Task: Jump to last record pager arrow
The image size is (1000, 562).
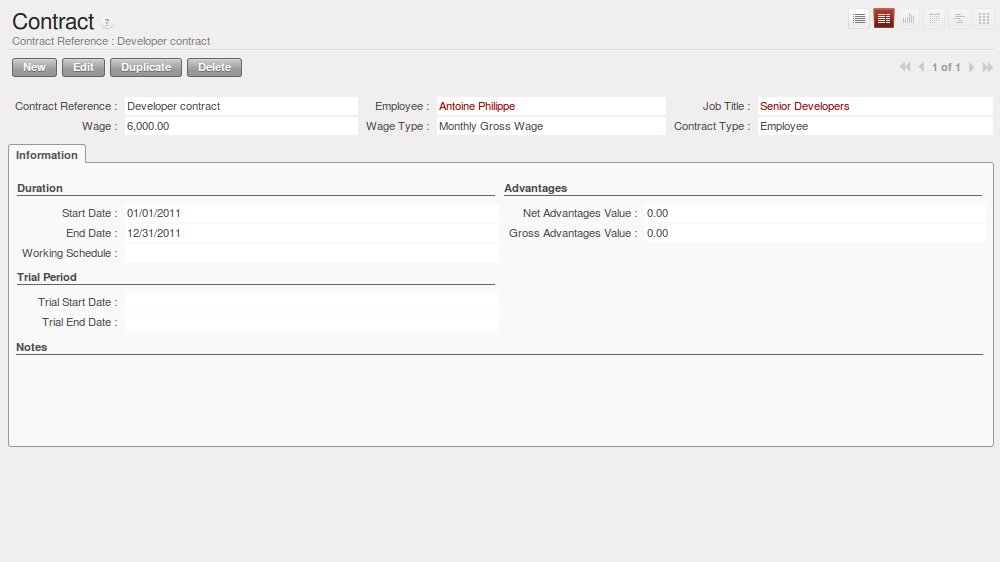Action: (x=987, y=67)
